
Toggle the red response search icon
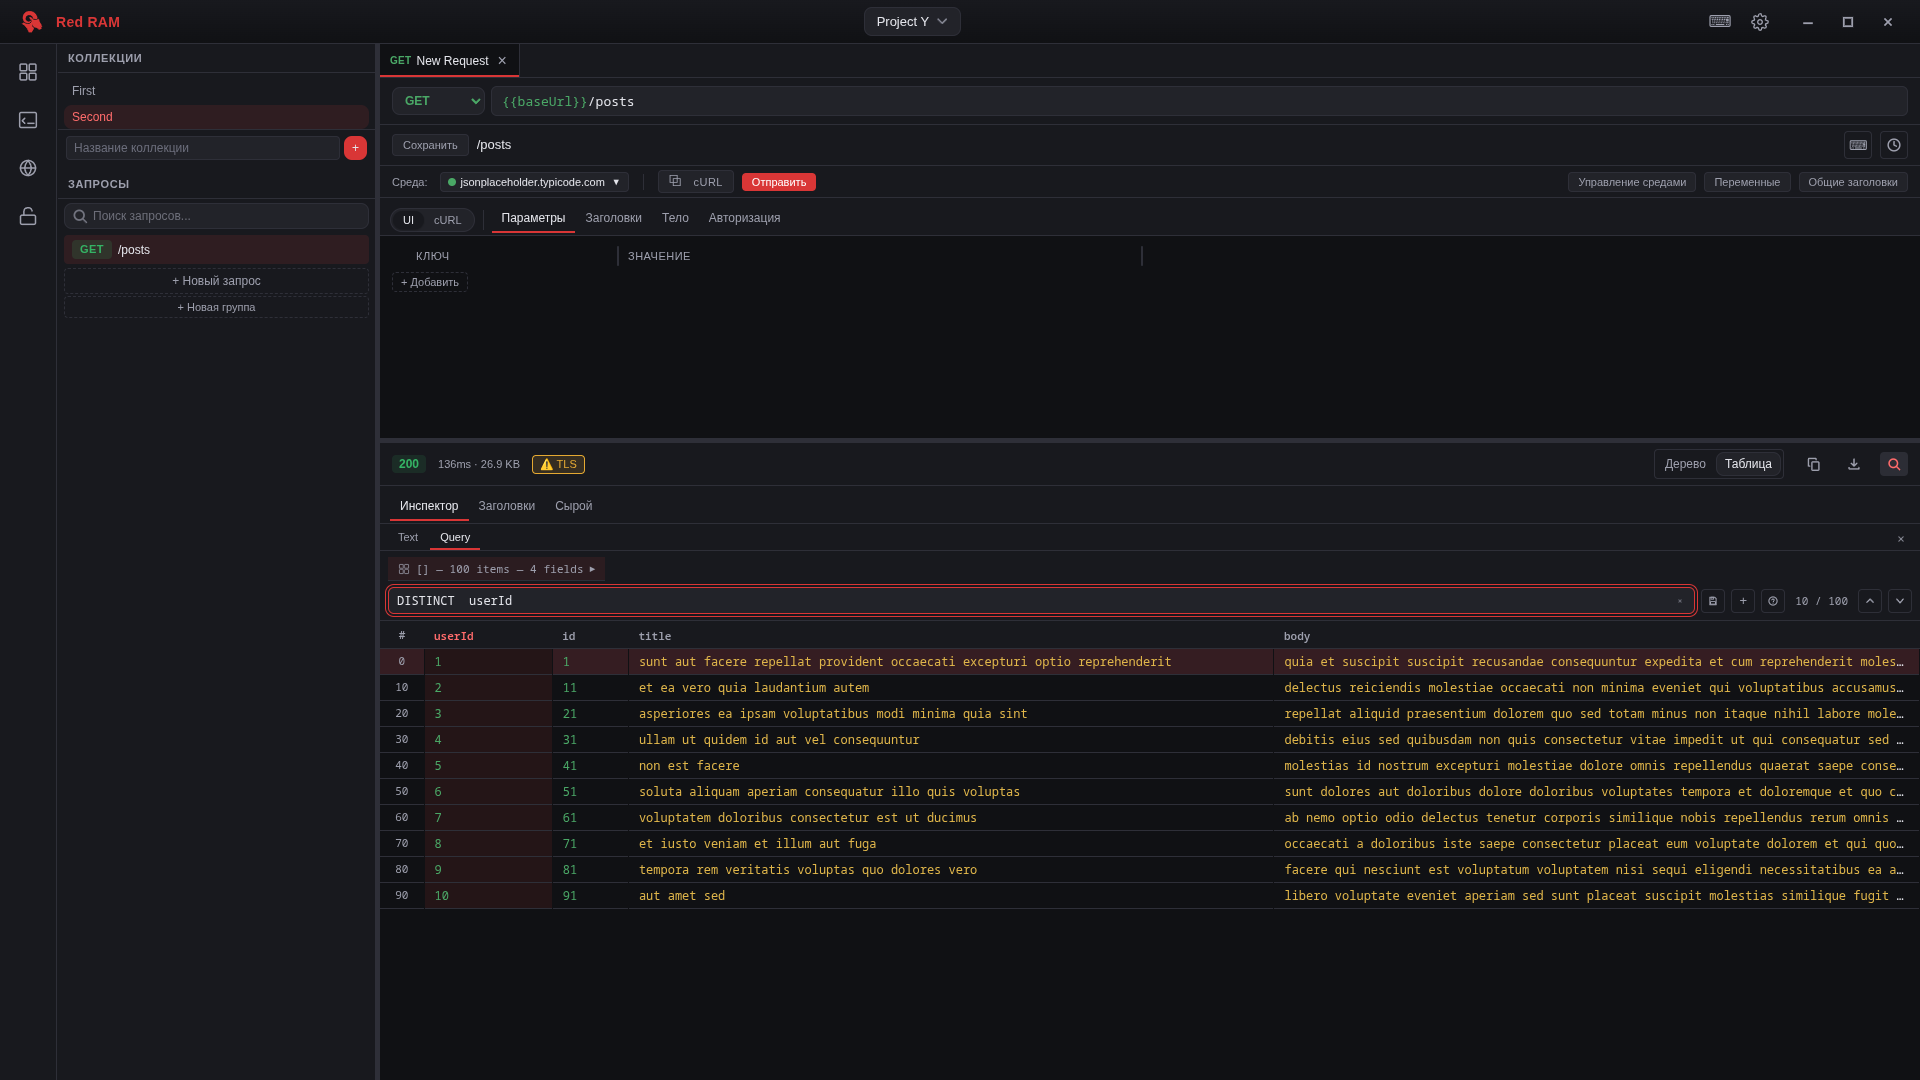[x=1893, y=464]
